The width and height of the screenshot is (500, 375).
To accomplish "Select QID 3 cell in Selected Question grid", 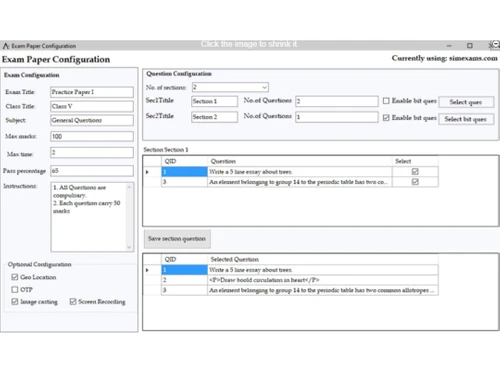I will pos(185,290).
